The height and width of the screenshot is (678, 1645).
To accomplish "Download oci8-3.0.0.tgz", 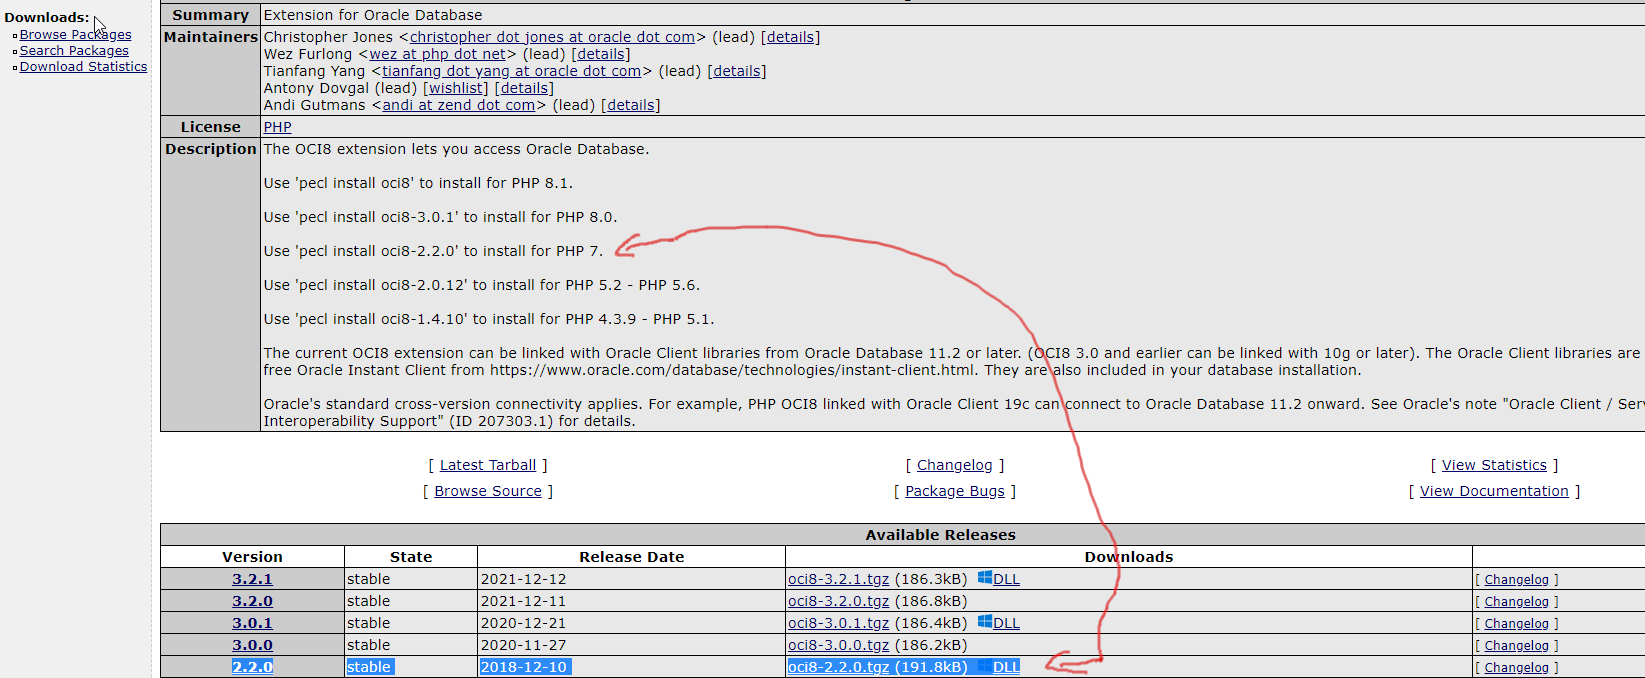I will click(838, 645).
